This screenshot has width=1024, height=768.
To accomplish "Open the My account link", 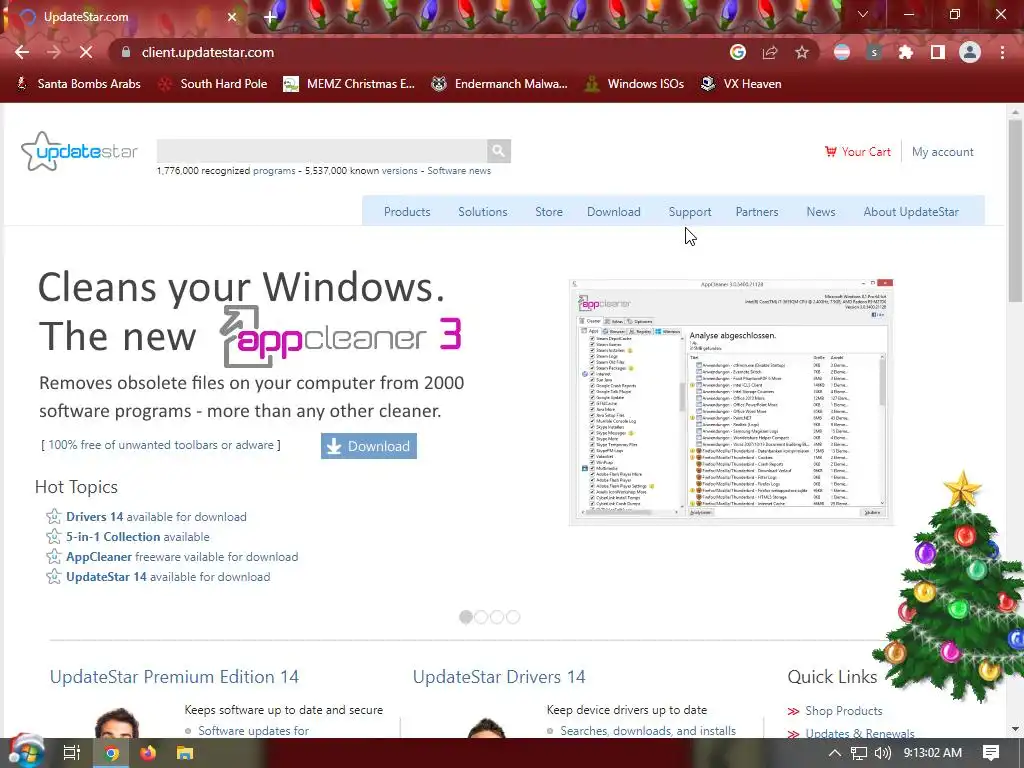I will (942, 152).
